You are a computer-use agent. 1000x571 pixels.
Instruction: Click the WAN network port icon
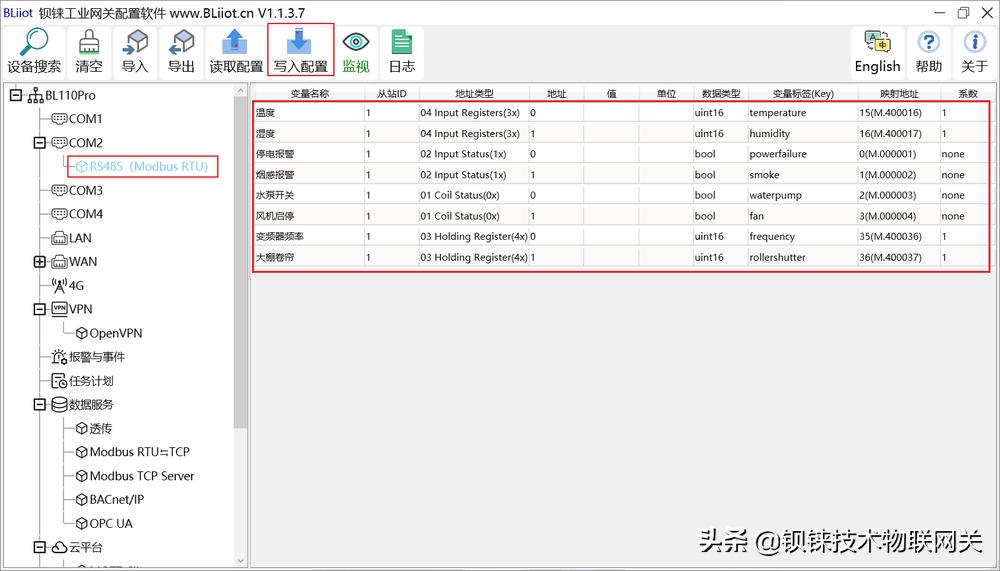pos(59,262)
